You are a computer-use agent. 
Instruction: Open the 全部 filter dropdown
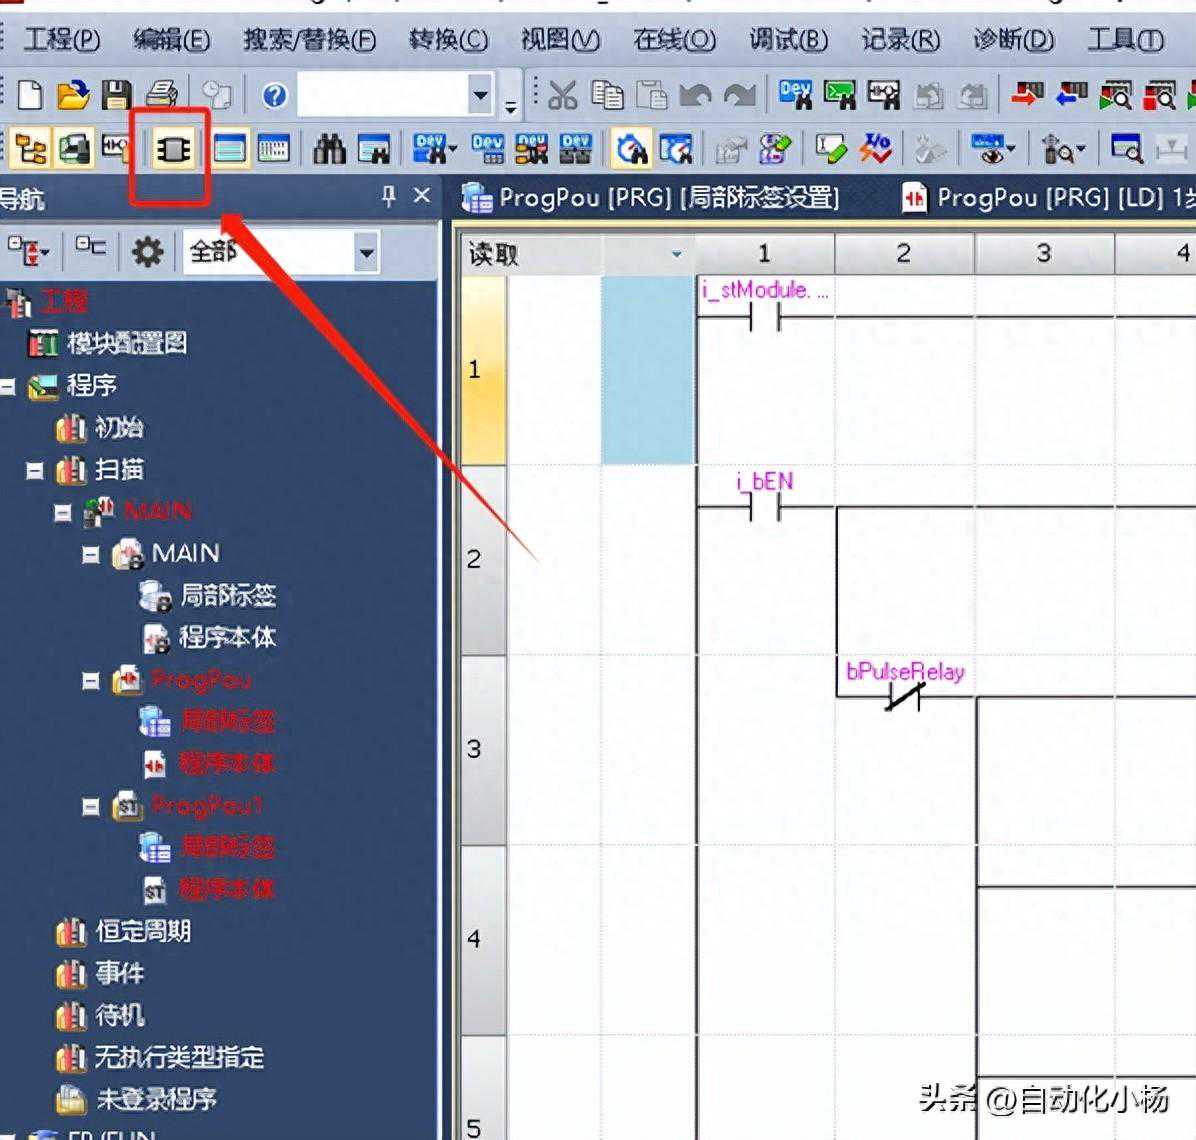[x=366, y=252]
